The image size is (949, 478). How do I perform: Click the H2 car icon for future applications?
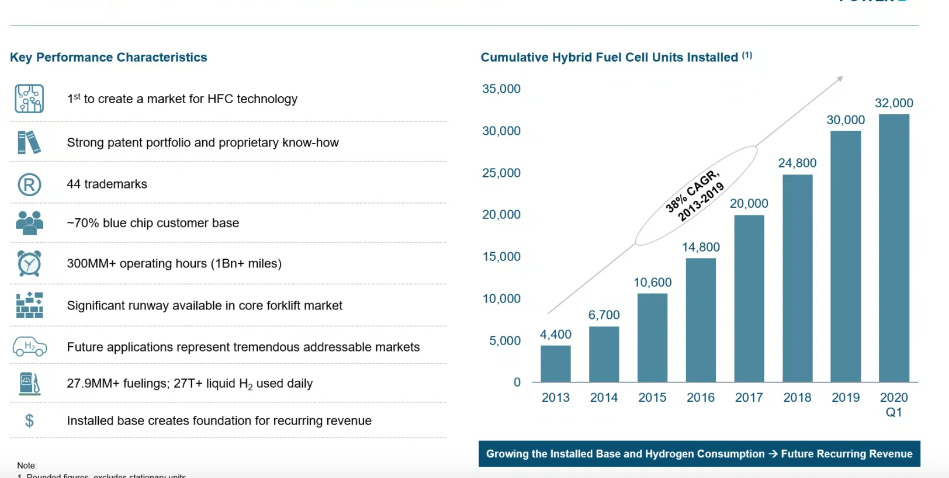pos(30,347)
